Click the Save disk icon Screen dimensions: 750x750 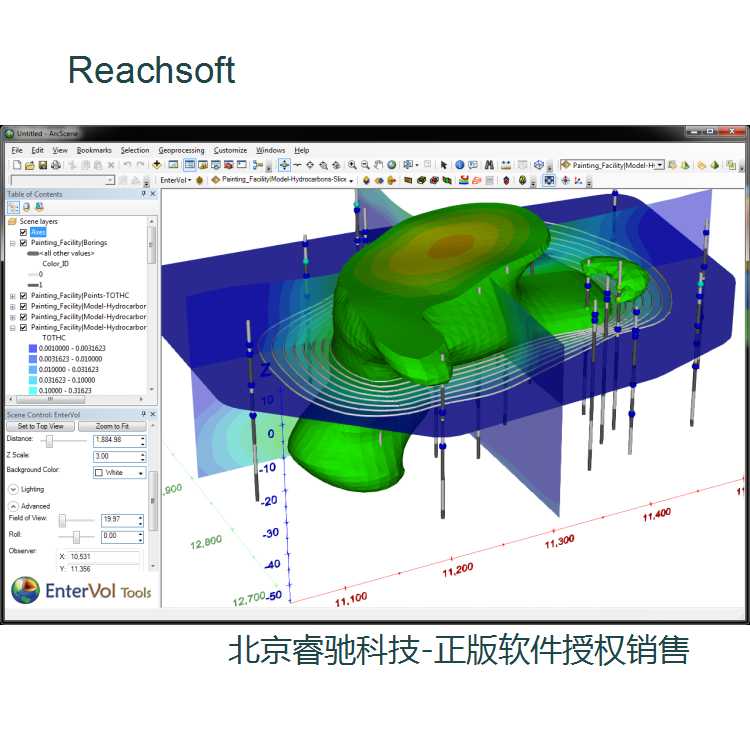point(43,165)
